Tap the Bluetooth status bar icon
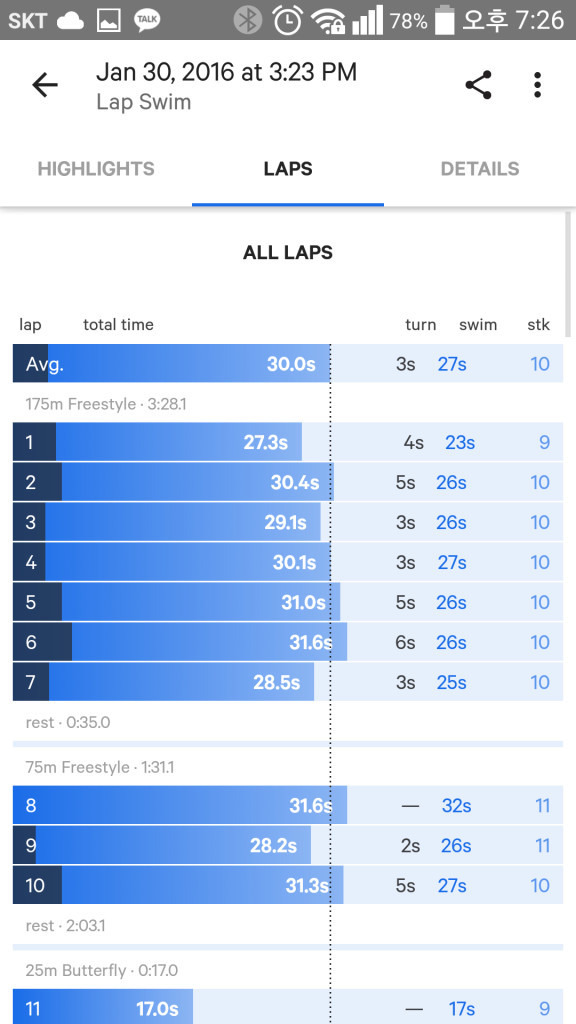 tap(248, 20)
